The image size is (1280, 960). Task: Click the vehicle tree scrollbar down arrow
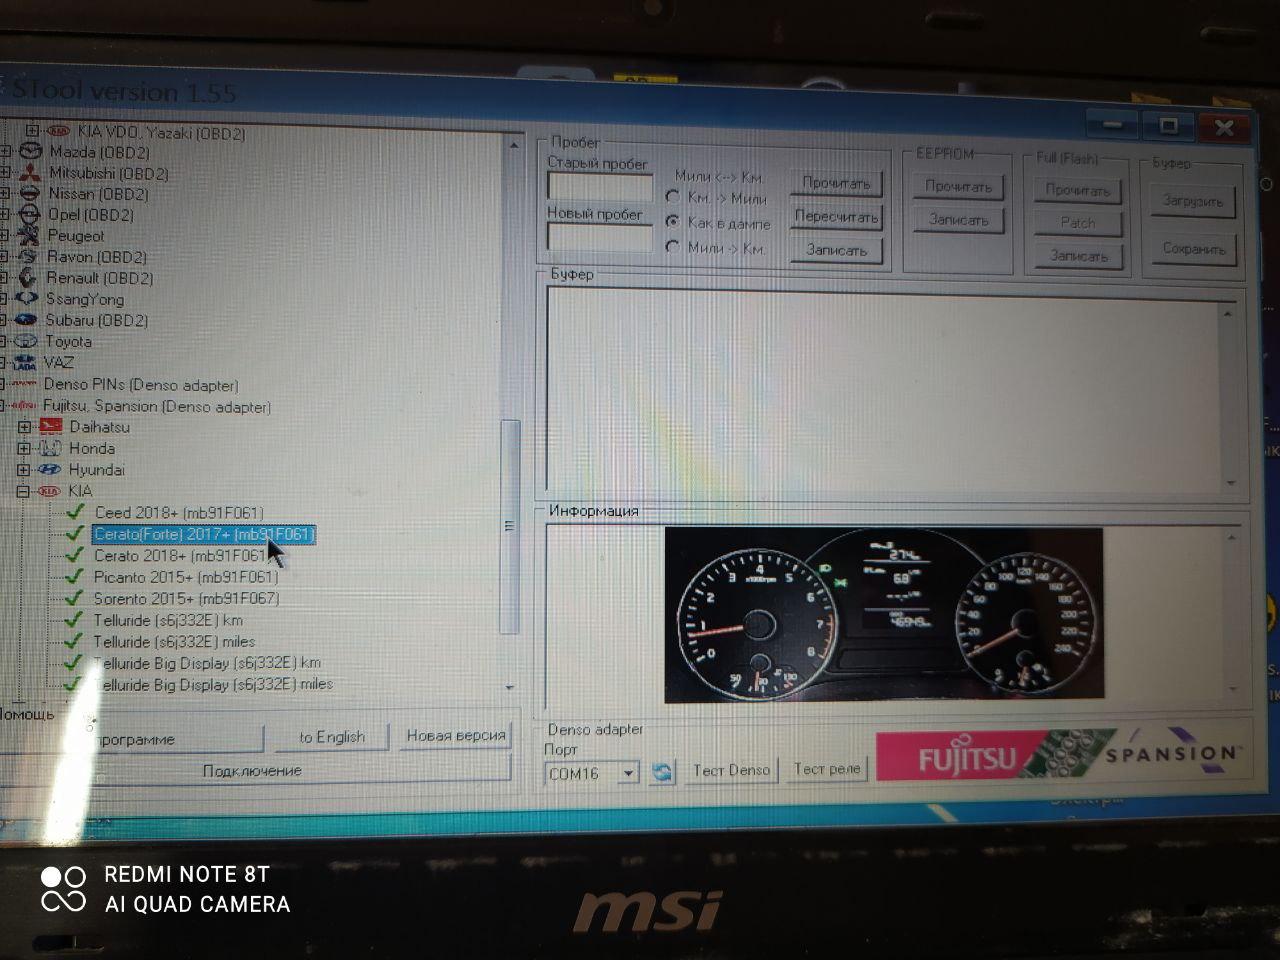click(x=511, y=687)
